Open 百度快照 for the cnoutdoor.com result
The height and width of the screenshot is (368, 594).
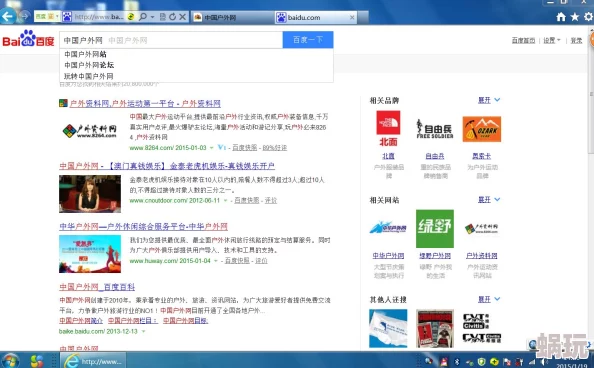point(247,200)
